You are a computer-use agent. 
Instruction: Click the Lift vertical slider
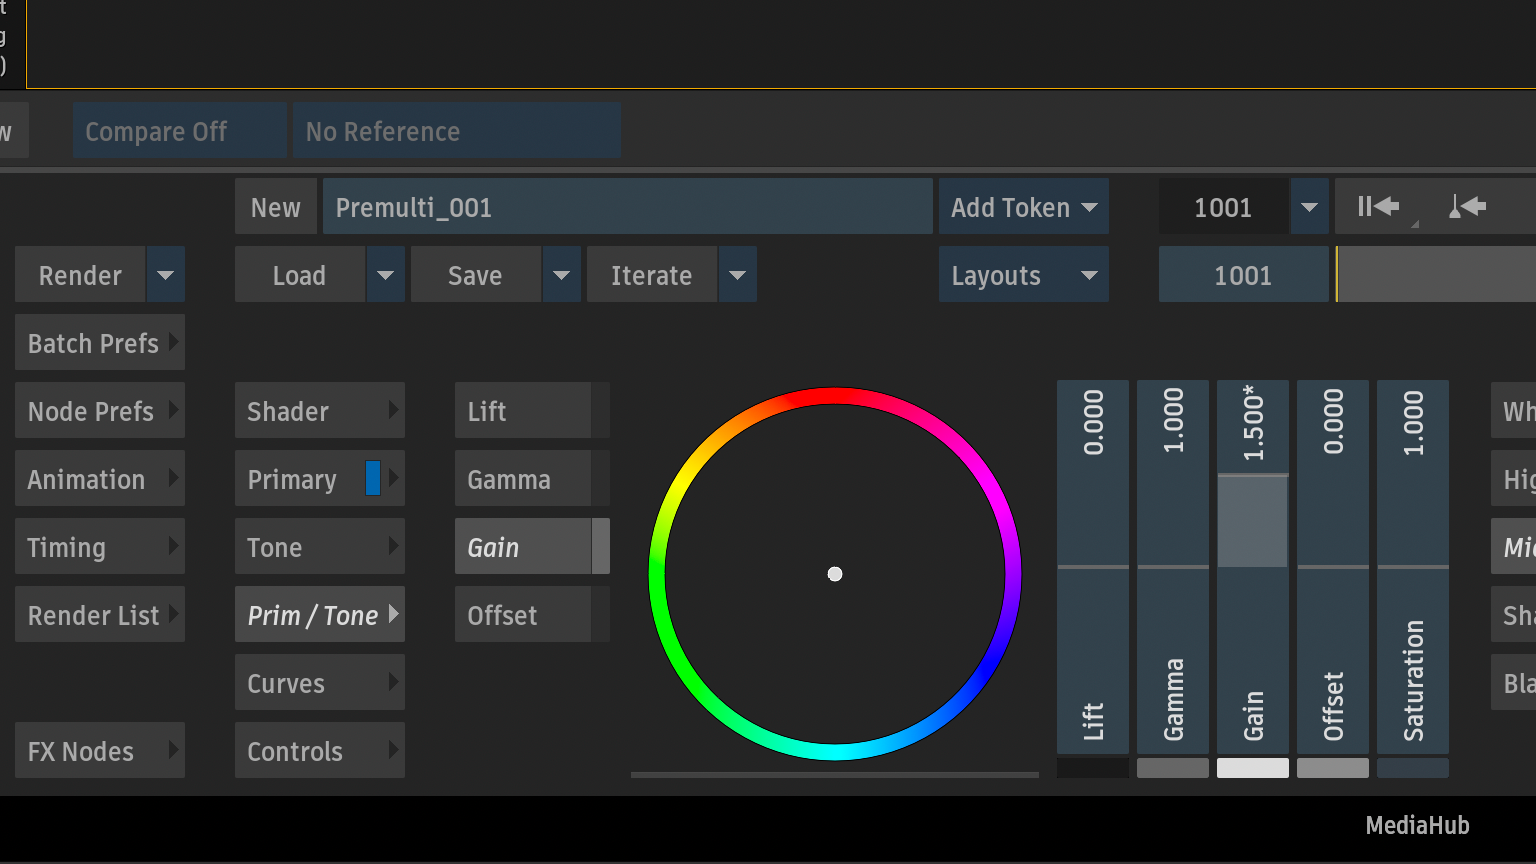click(1093, 566)
